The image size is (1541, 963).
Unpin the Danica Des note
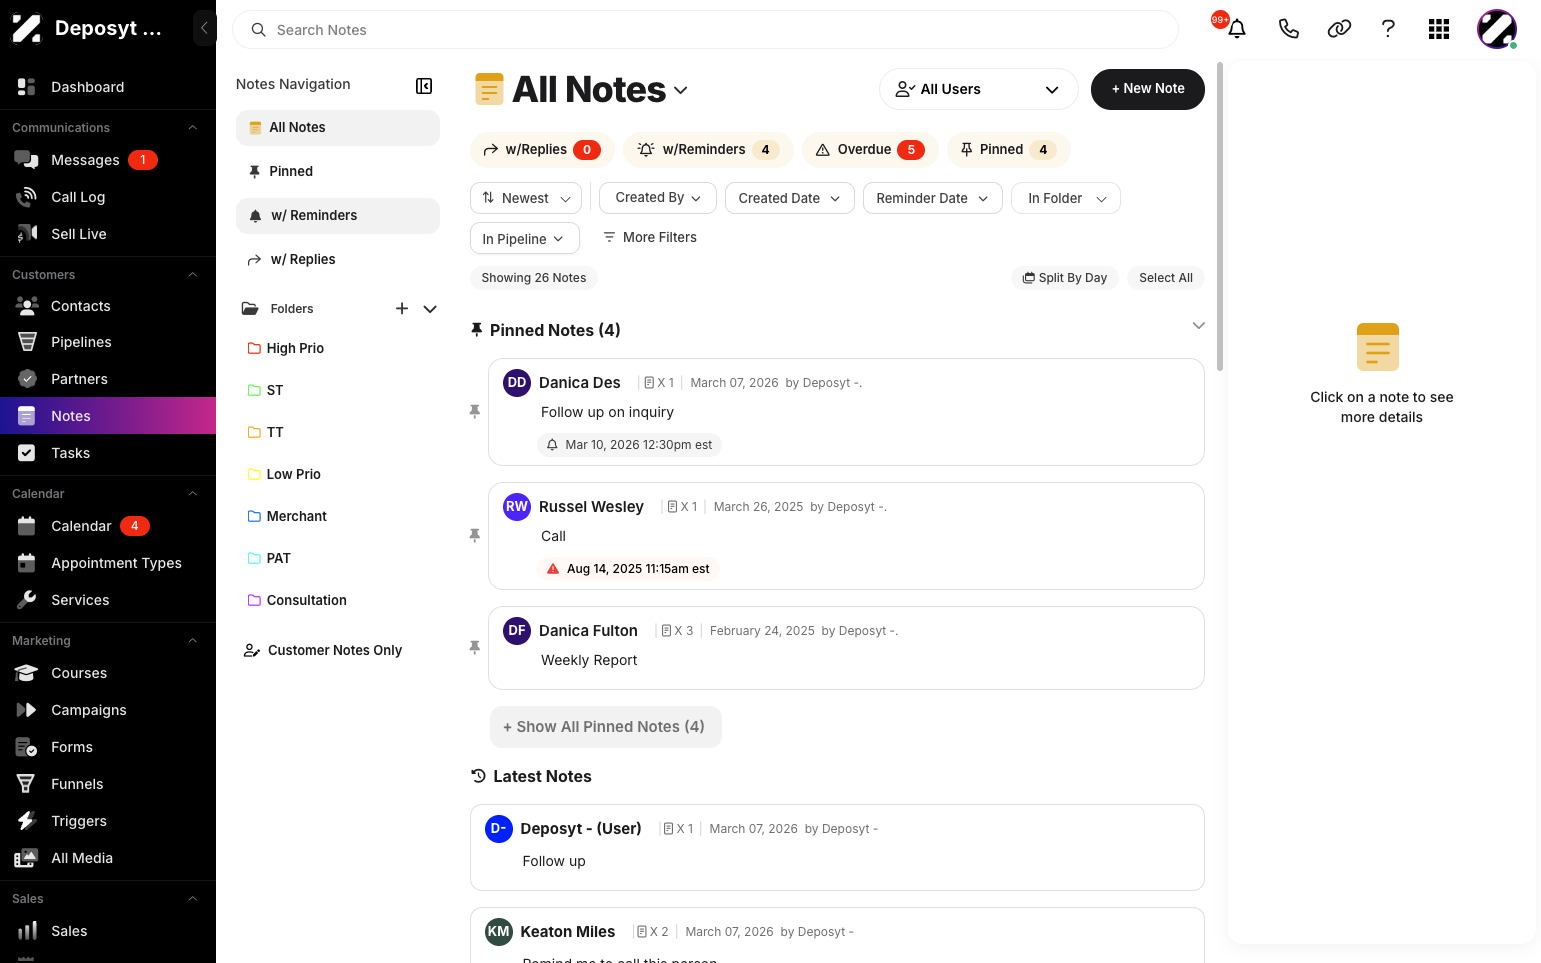pos(475,412)
